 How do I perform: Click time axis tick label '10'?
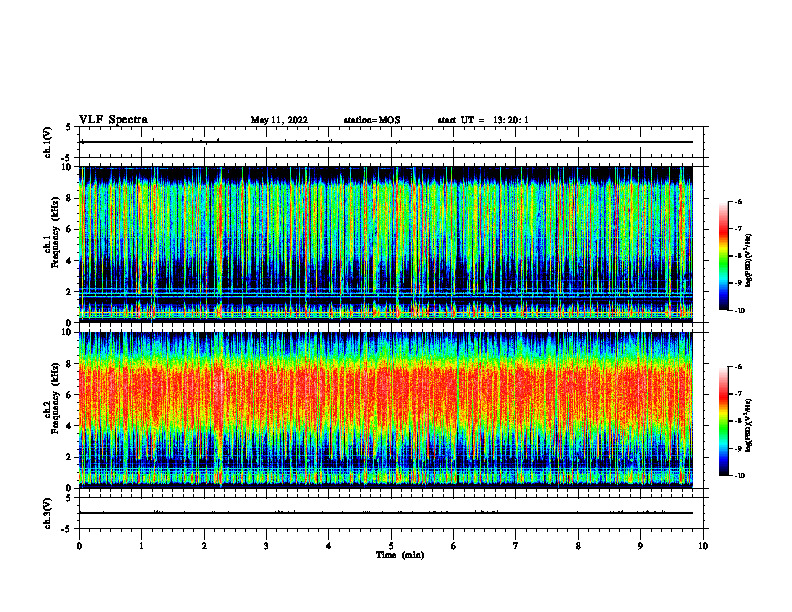tap(703, 546)
